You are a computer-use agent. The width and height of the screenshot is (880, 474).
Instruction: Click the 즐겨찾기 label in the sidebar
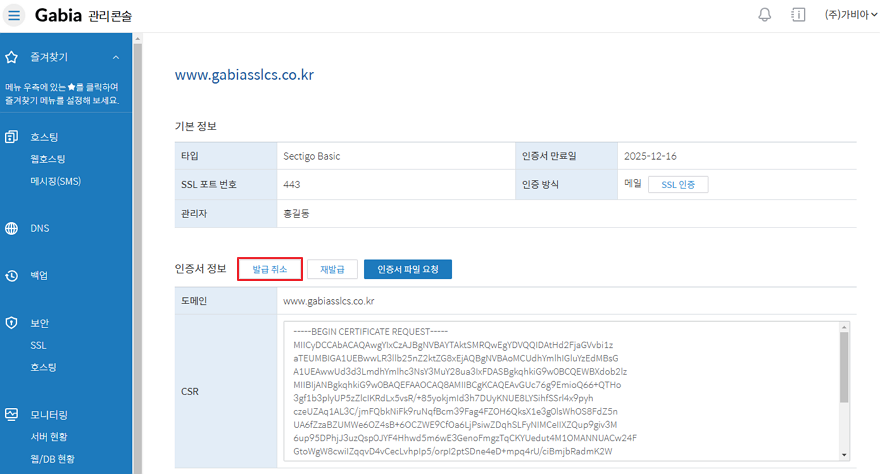coord(49,57)
